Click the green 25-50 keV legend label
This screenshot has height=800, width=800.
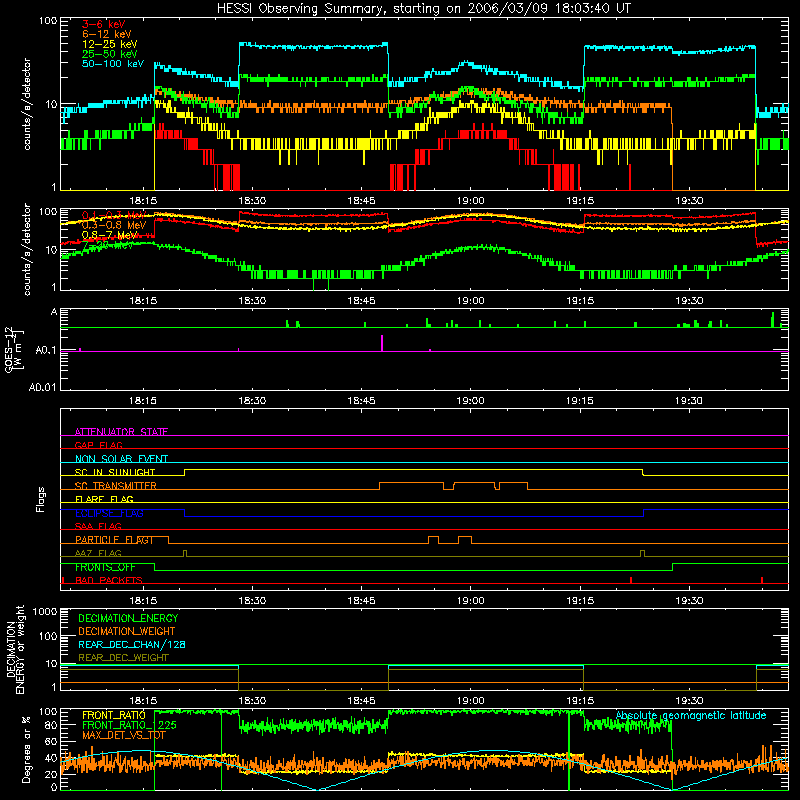(109, 54)
